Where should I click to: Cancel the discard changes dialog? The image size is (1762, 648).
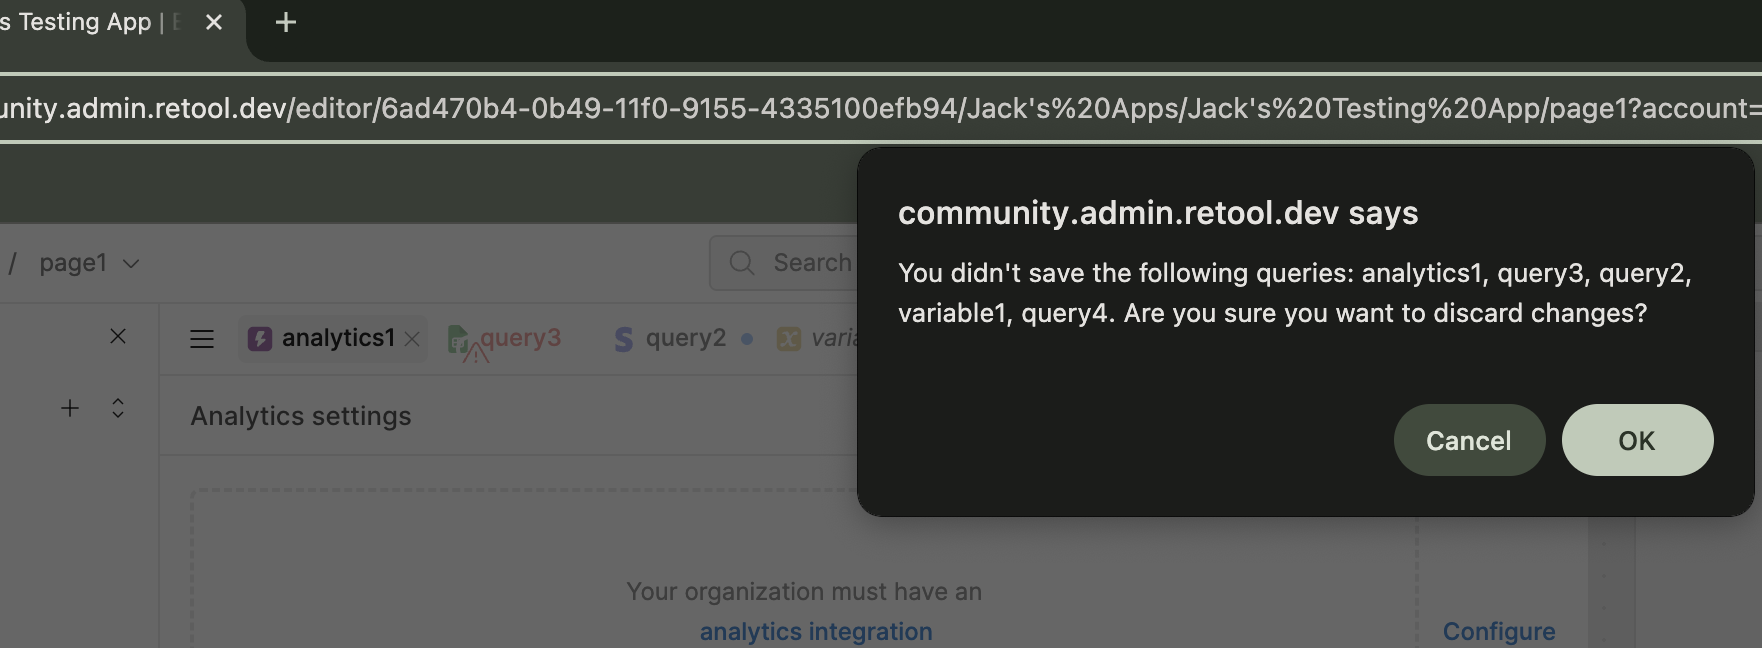1469,440
